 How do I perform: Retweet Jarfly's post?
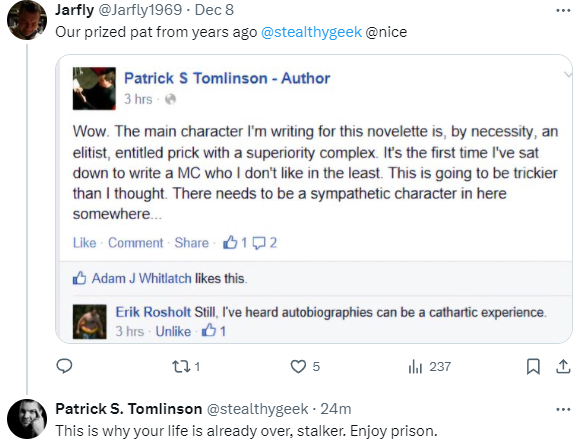pyautogui.click(x=181, y=367)
